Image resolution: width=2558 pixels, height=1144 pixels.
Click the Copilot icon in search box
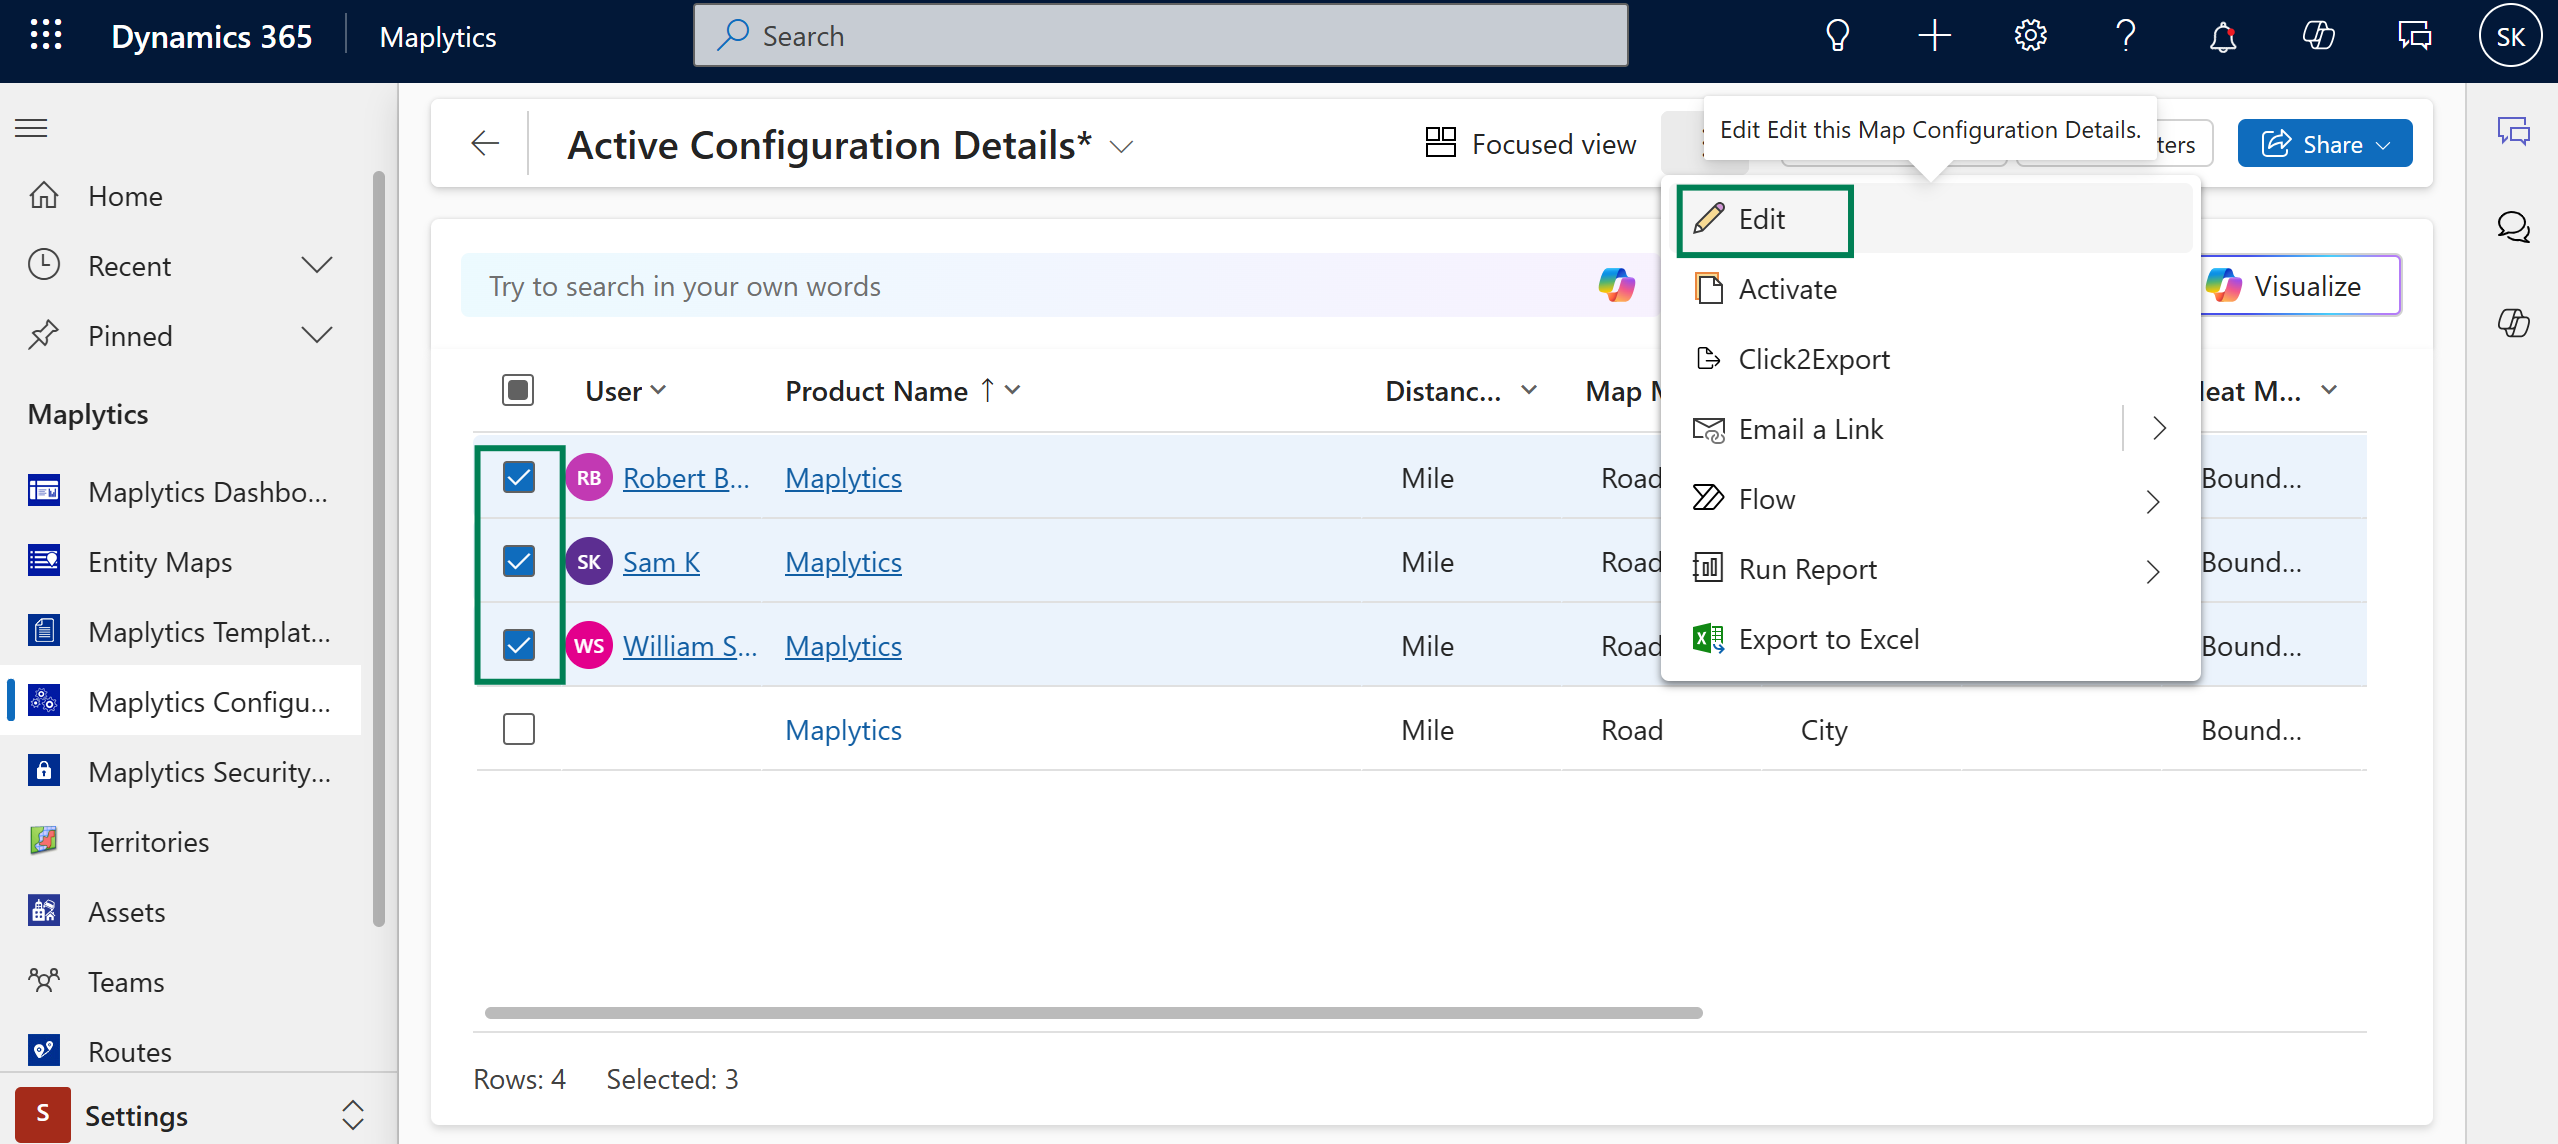(x=1616, y=286)
